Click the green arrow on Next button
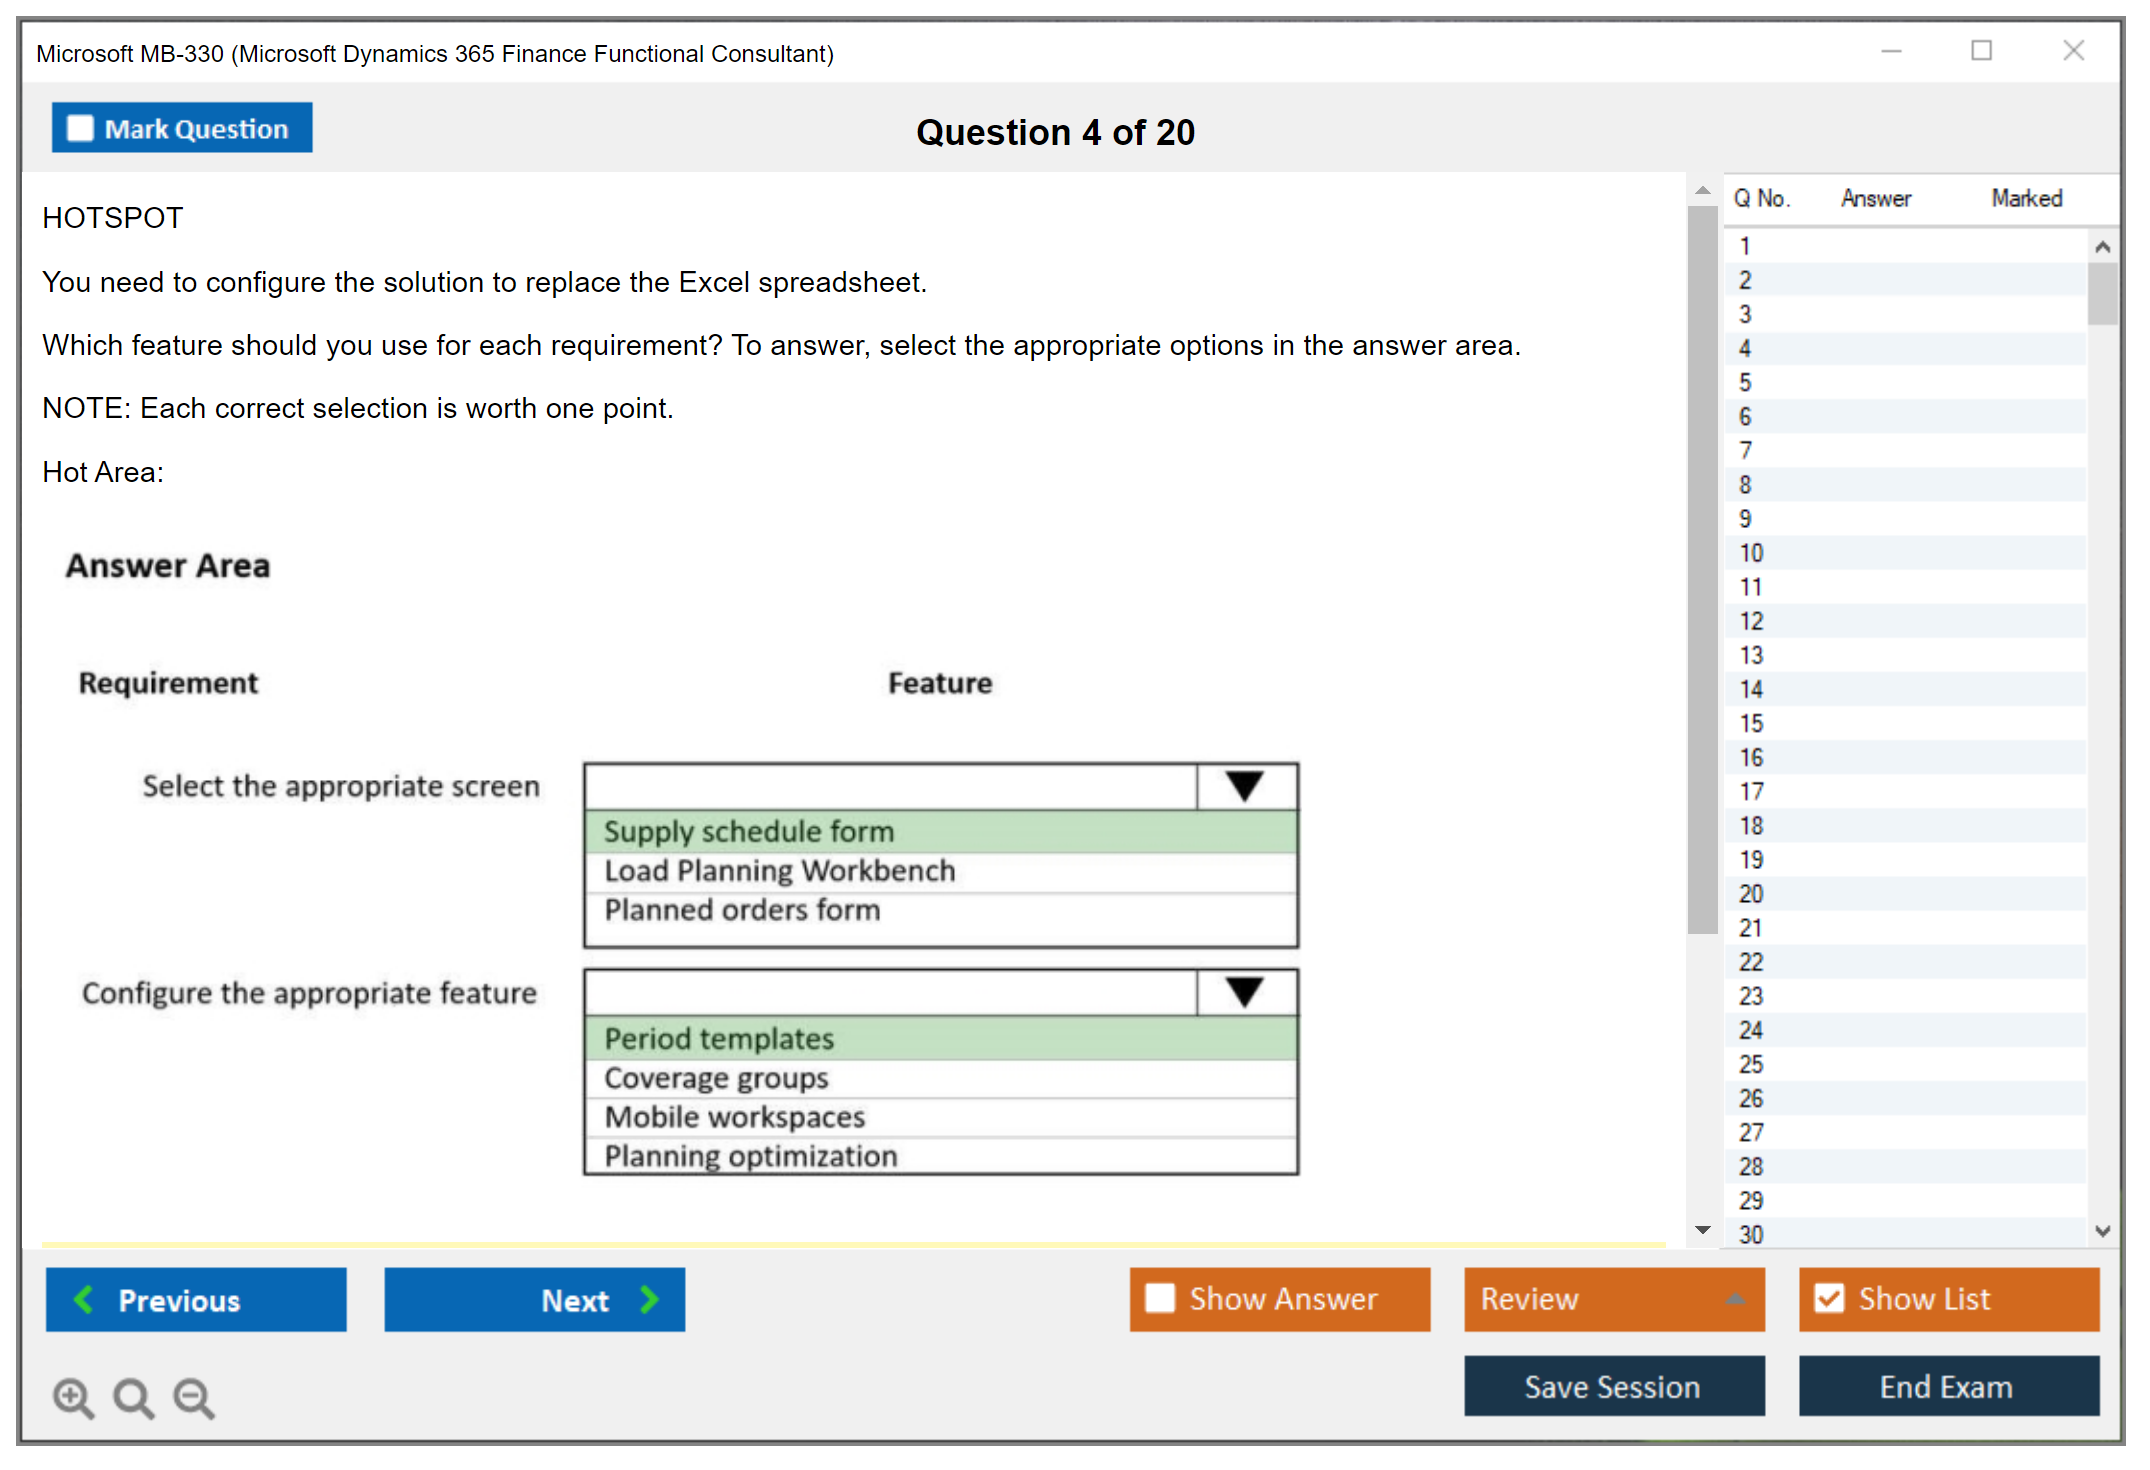The width and height of the screenshot is (2150, 1470). 650,1299
